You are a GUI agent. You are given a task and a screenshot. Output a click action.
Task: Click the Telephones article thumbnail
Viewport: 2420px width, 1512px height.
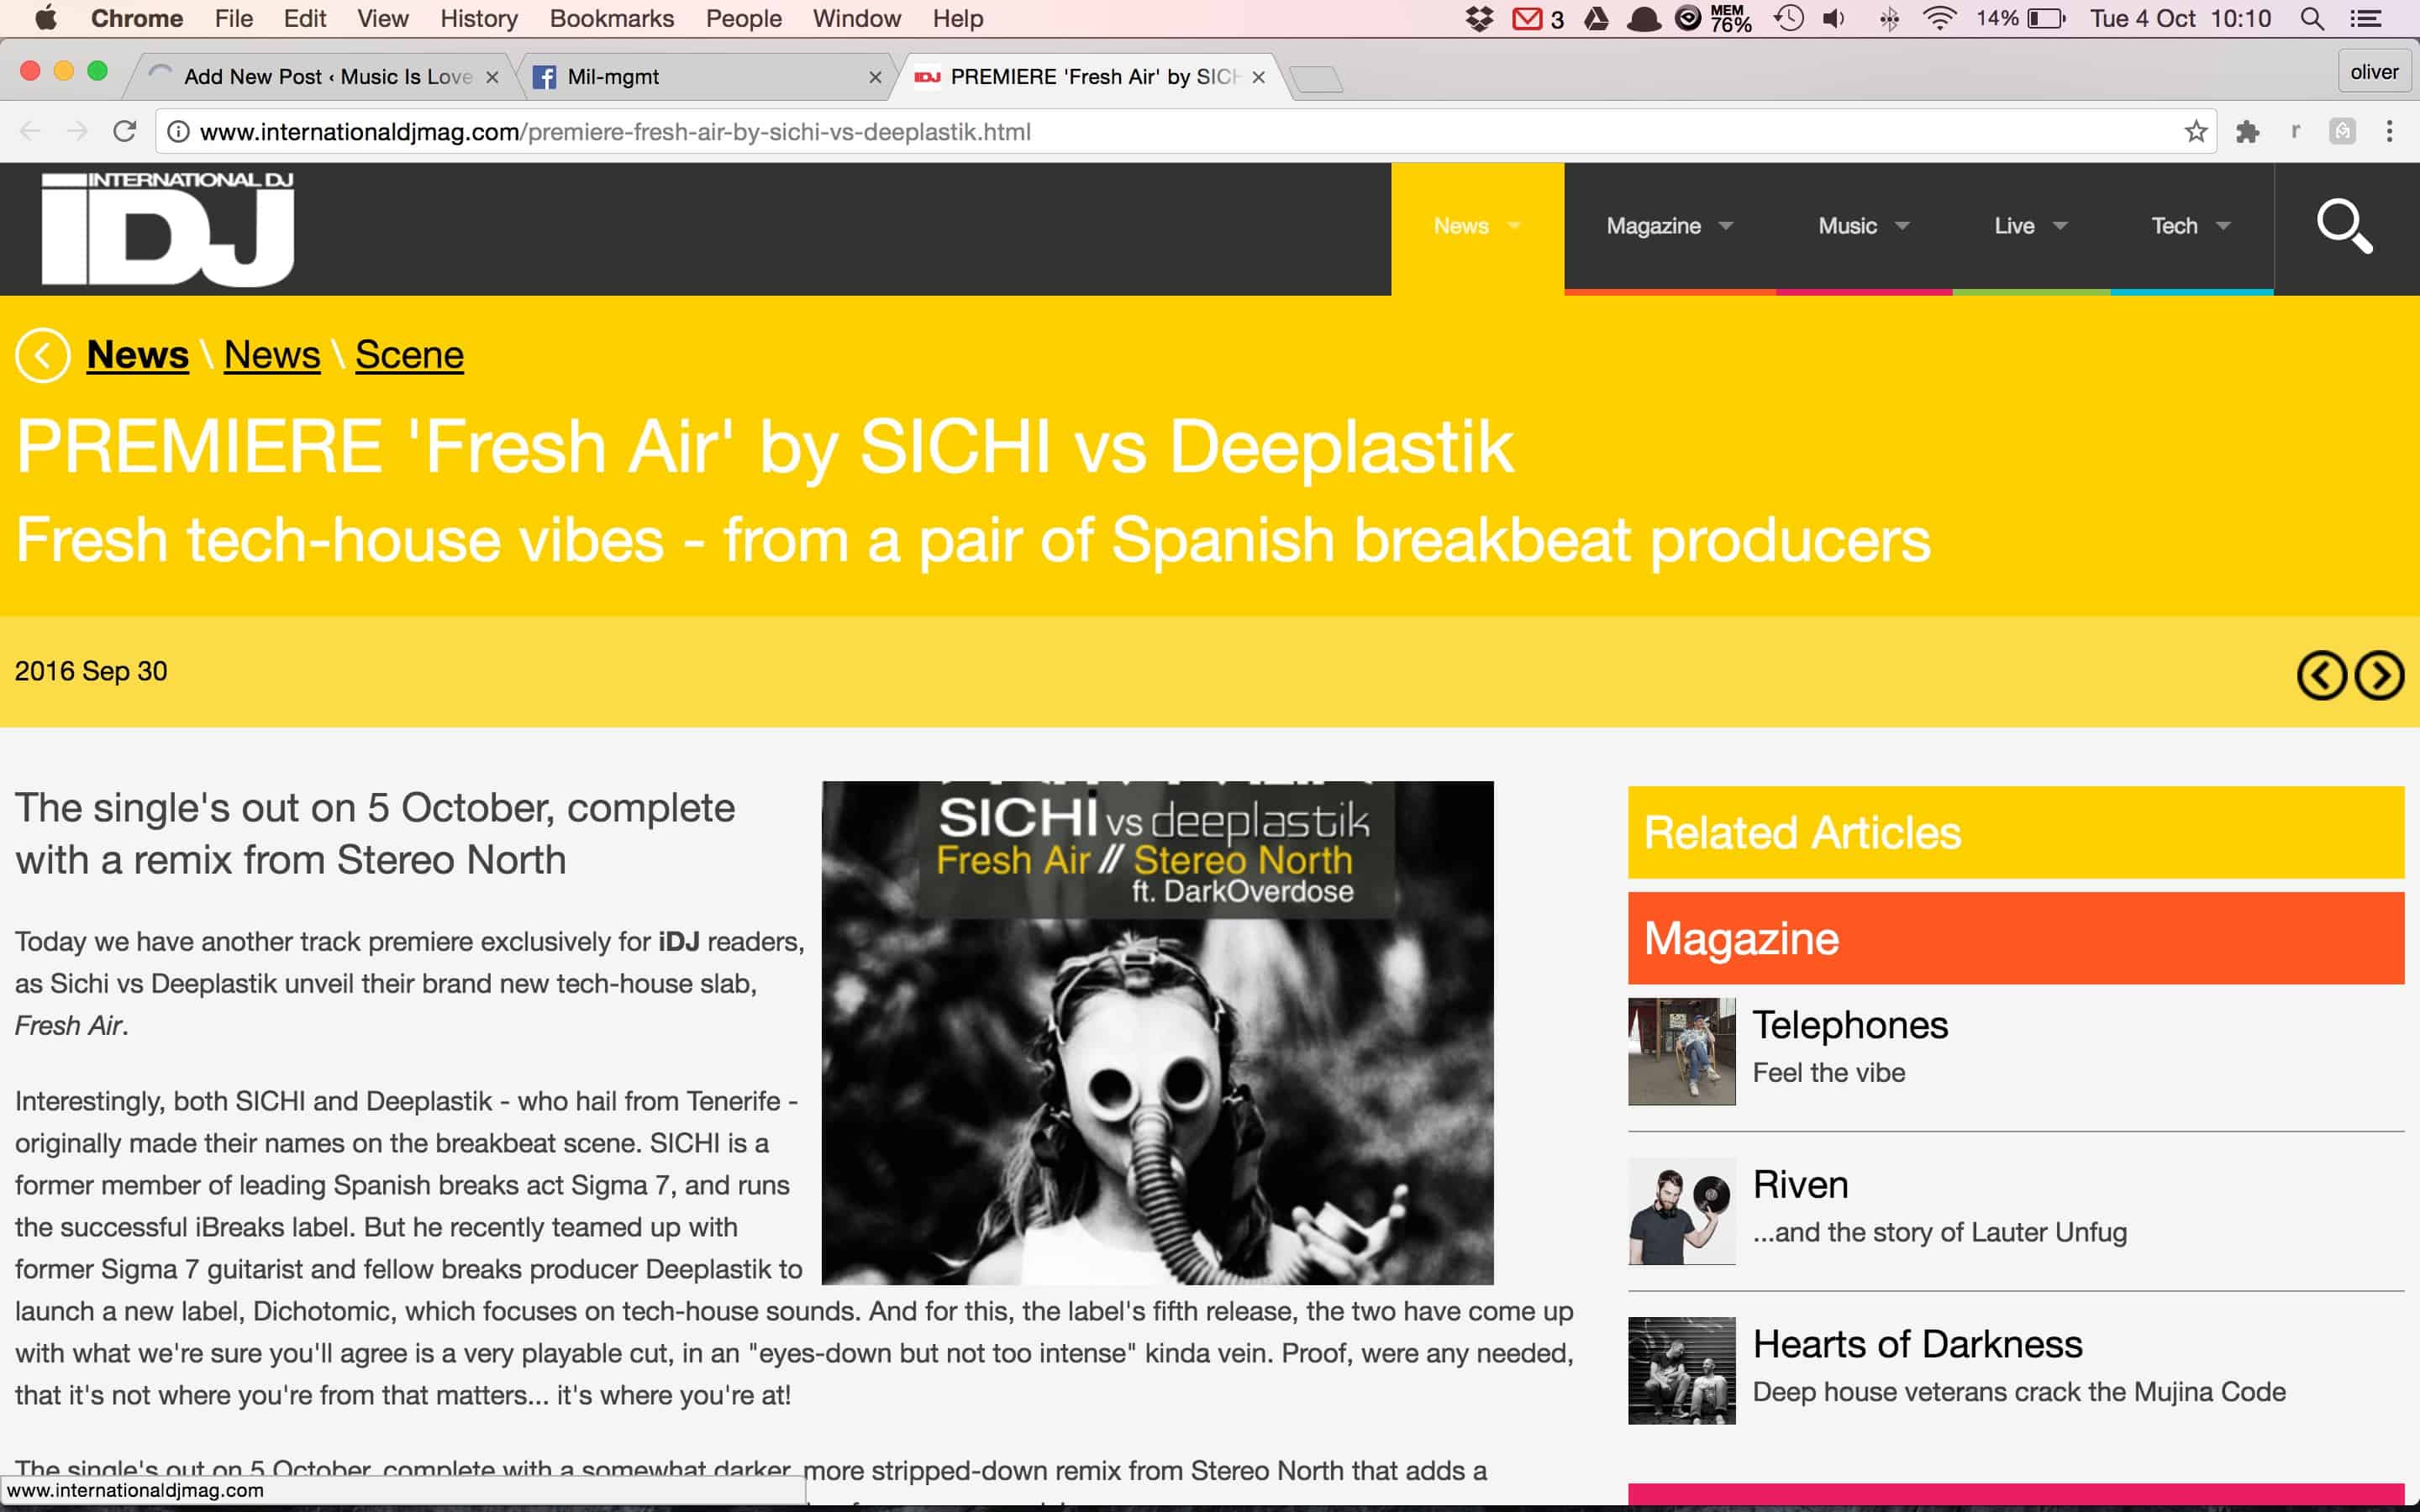pos(1681,1051)
